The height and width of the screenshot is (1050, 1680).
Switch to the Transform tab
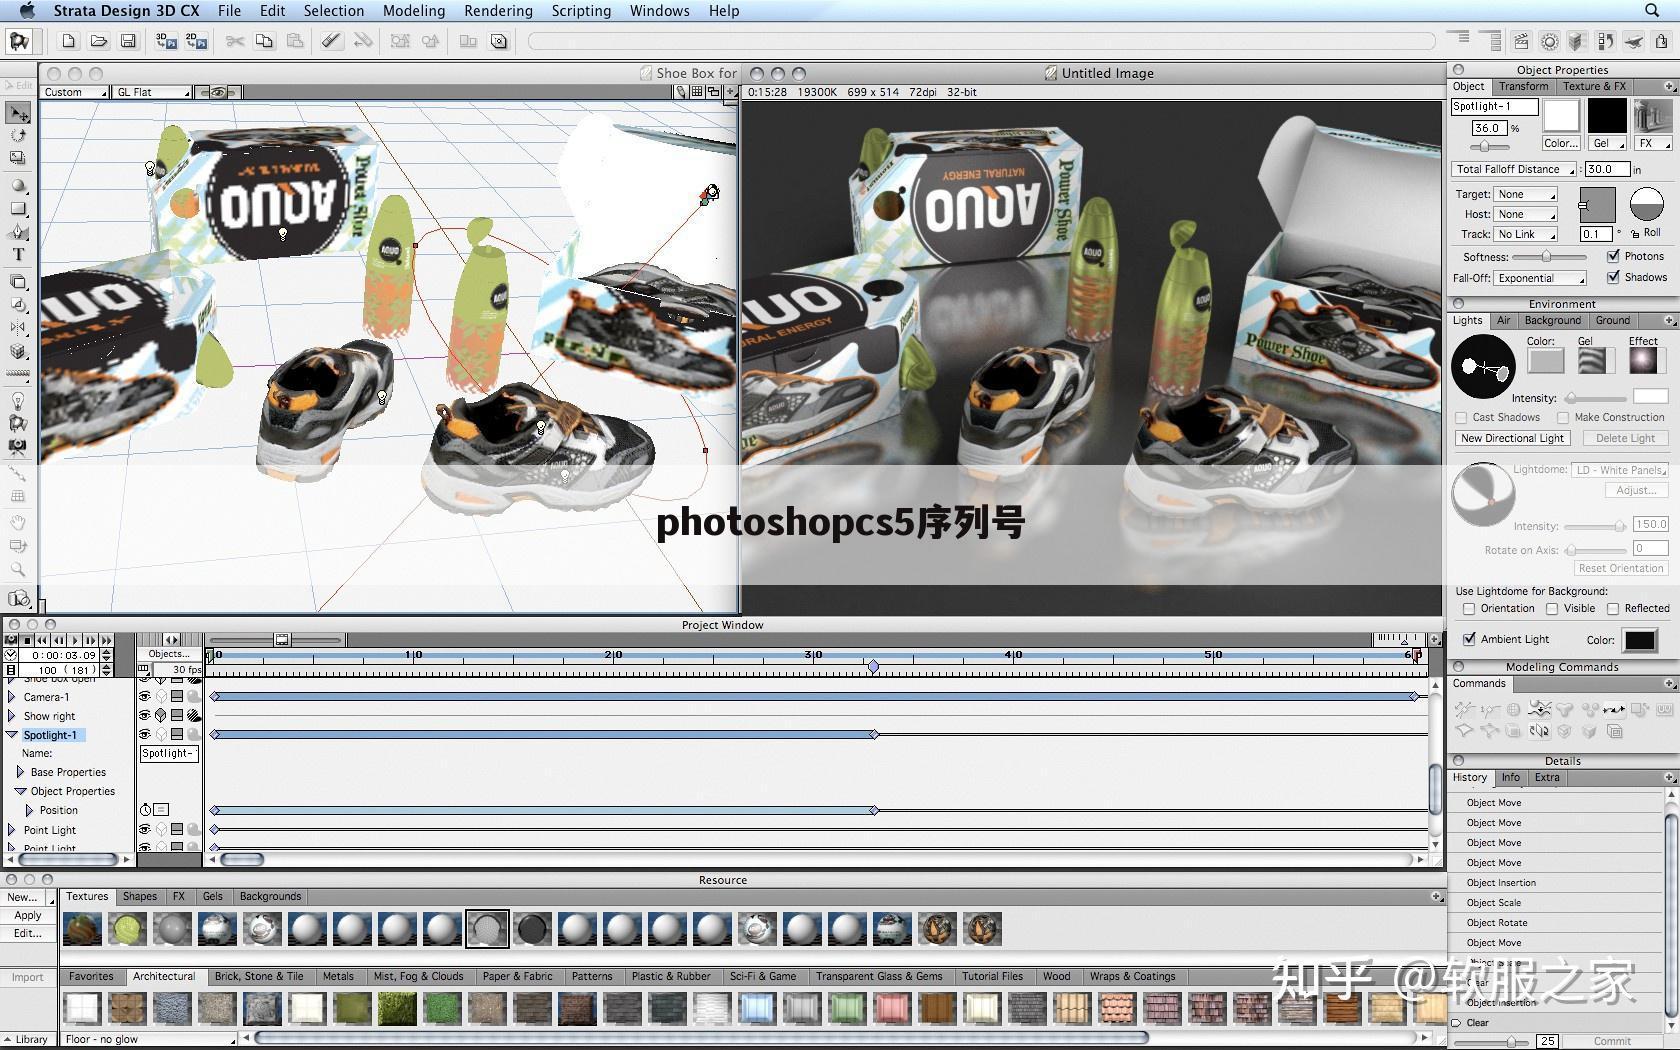[x=1523, y=87]
